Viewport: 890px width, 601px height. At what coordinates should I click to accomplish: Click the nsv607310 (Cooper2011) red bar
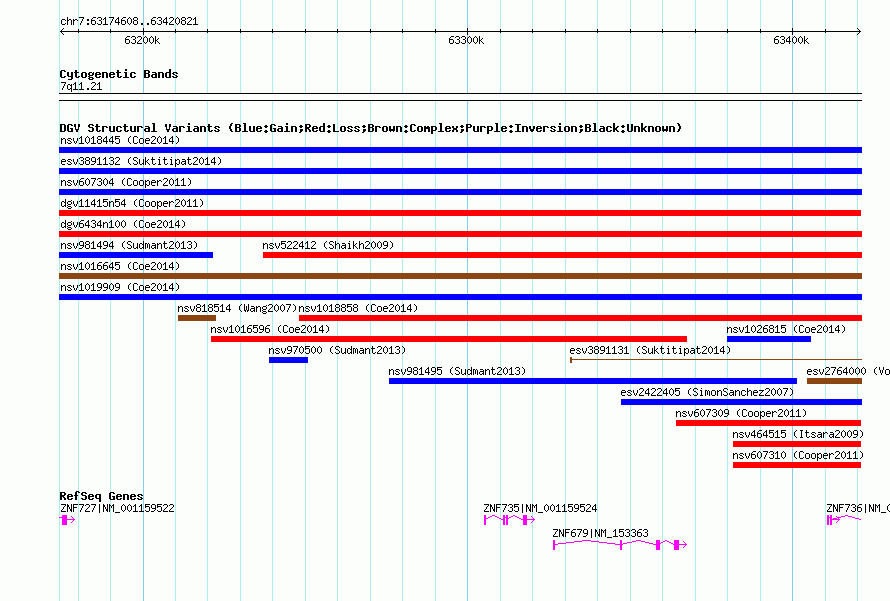pos(797,465)
